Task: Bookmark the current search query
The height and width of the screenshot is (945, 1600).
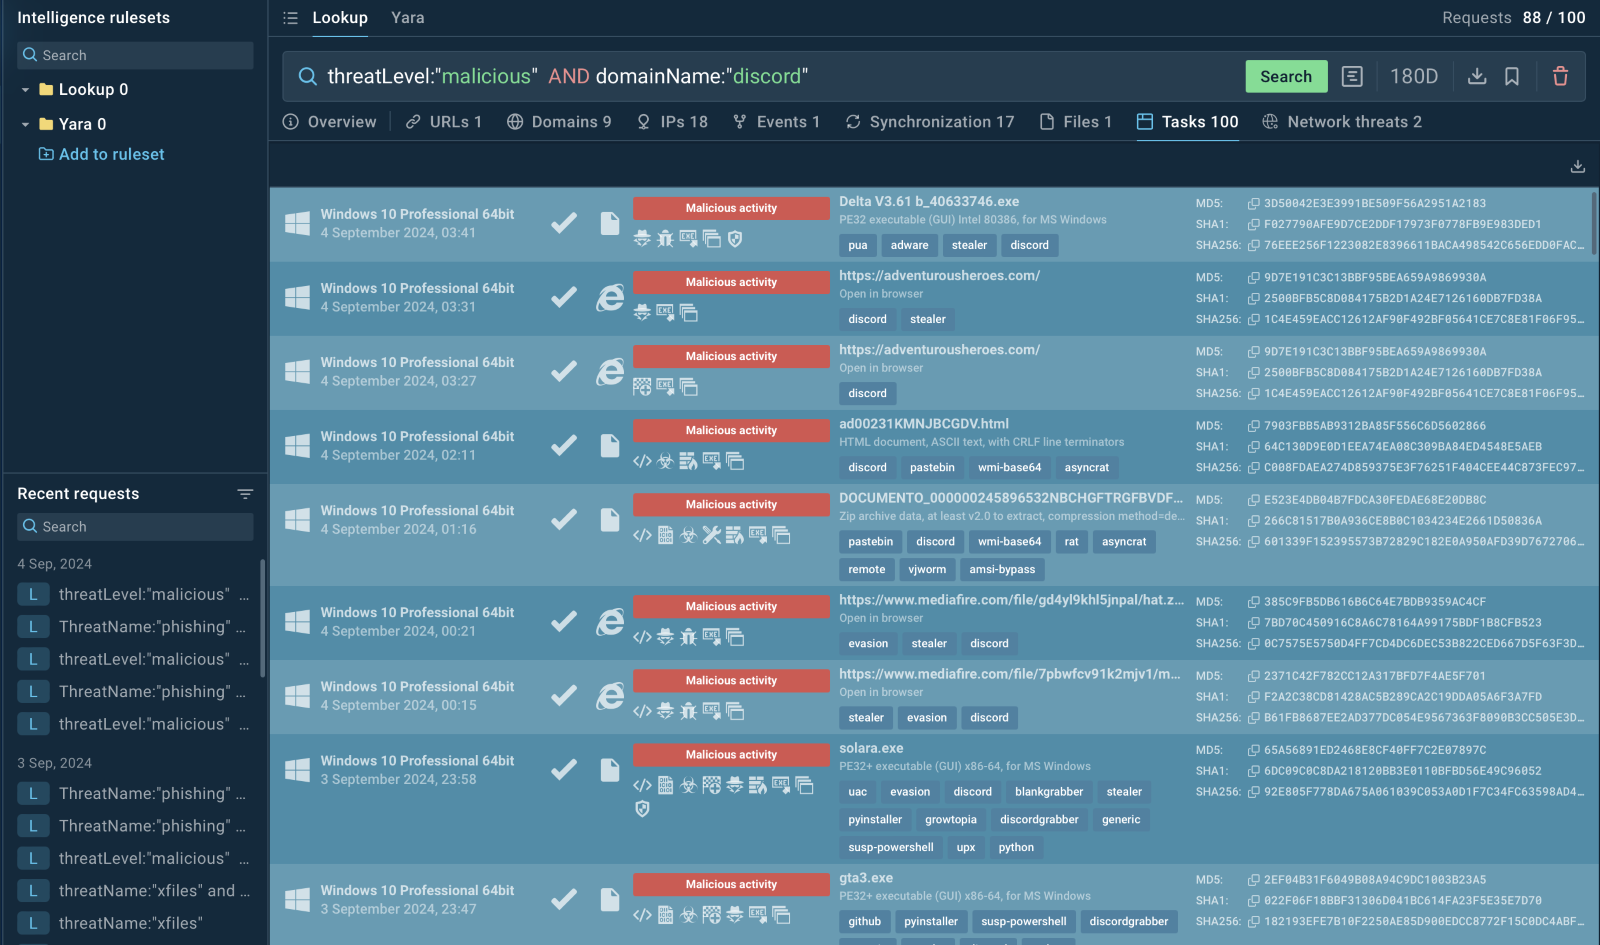Action: 1512,76
